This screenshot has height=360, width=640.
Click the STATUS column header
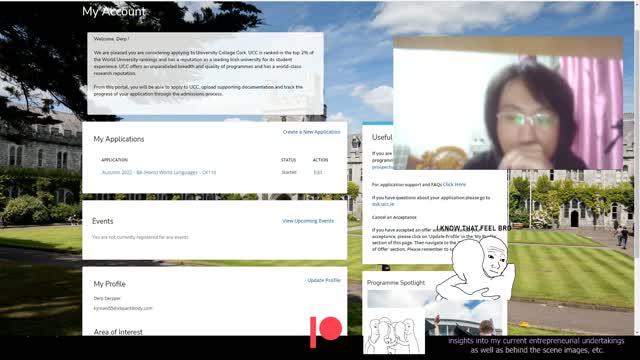pos(288,160)
